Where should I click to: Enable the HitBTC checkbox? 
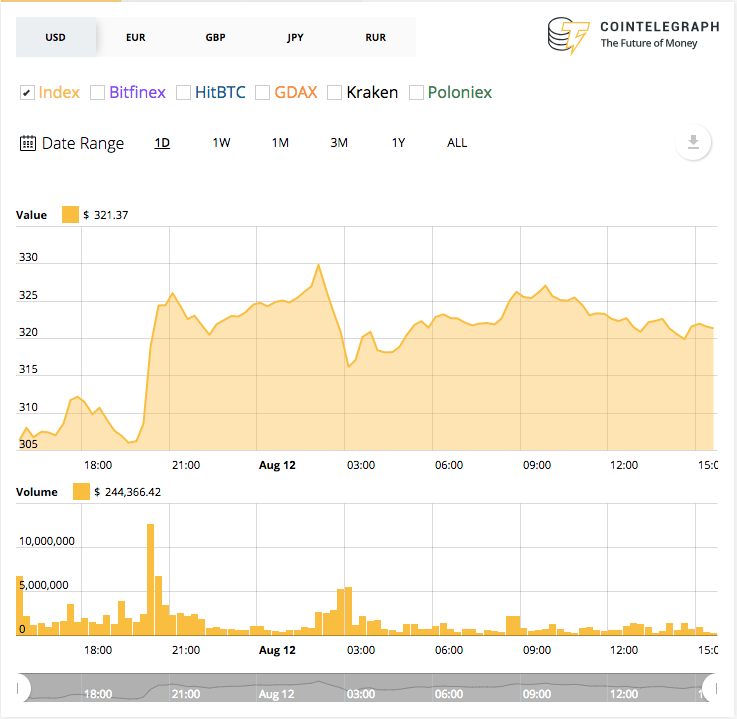tap(183, 93)
